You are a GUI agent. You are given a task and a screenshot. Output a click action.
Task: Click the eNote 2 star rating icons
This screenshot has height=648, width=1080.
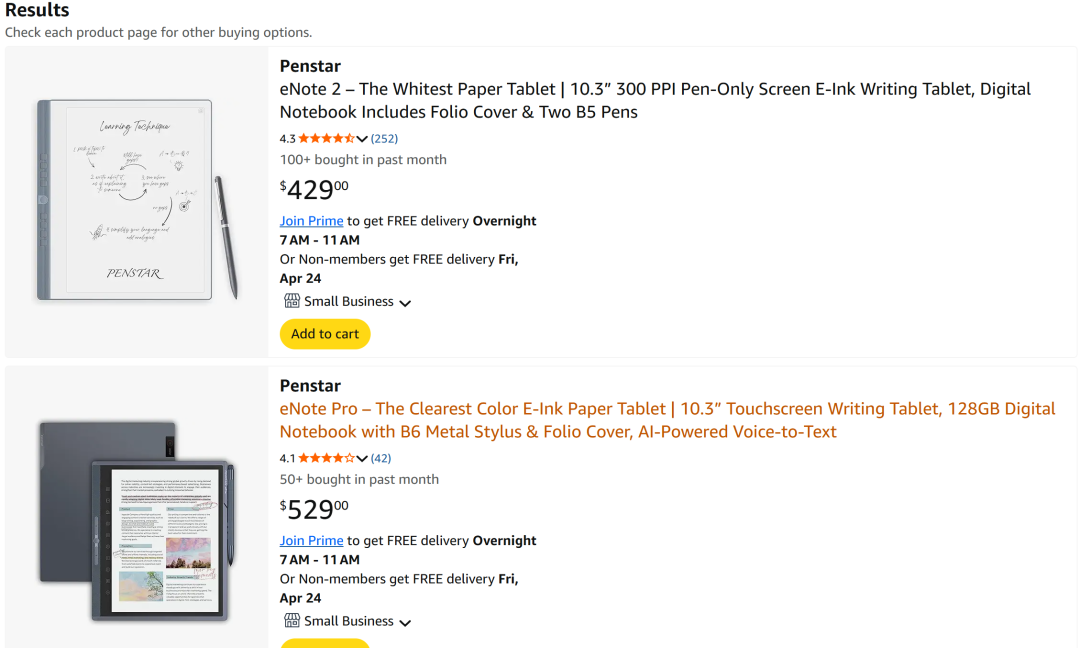(326, 139)
